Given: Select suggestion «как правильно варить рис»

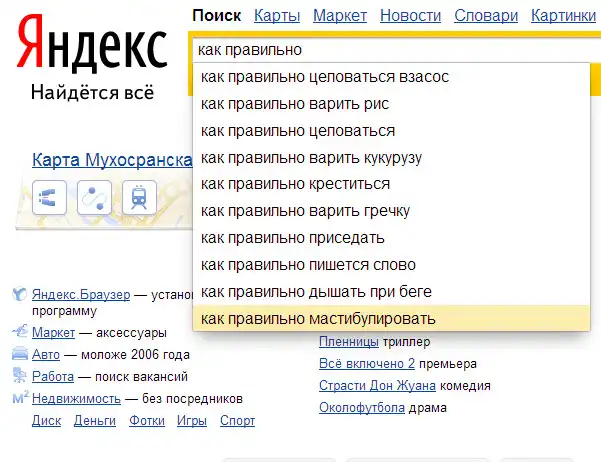Looking at the screenshot, I should 294,104.
